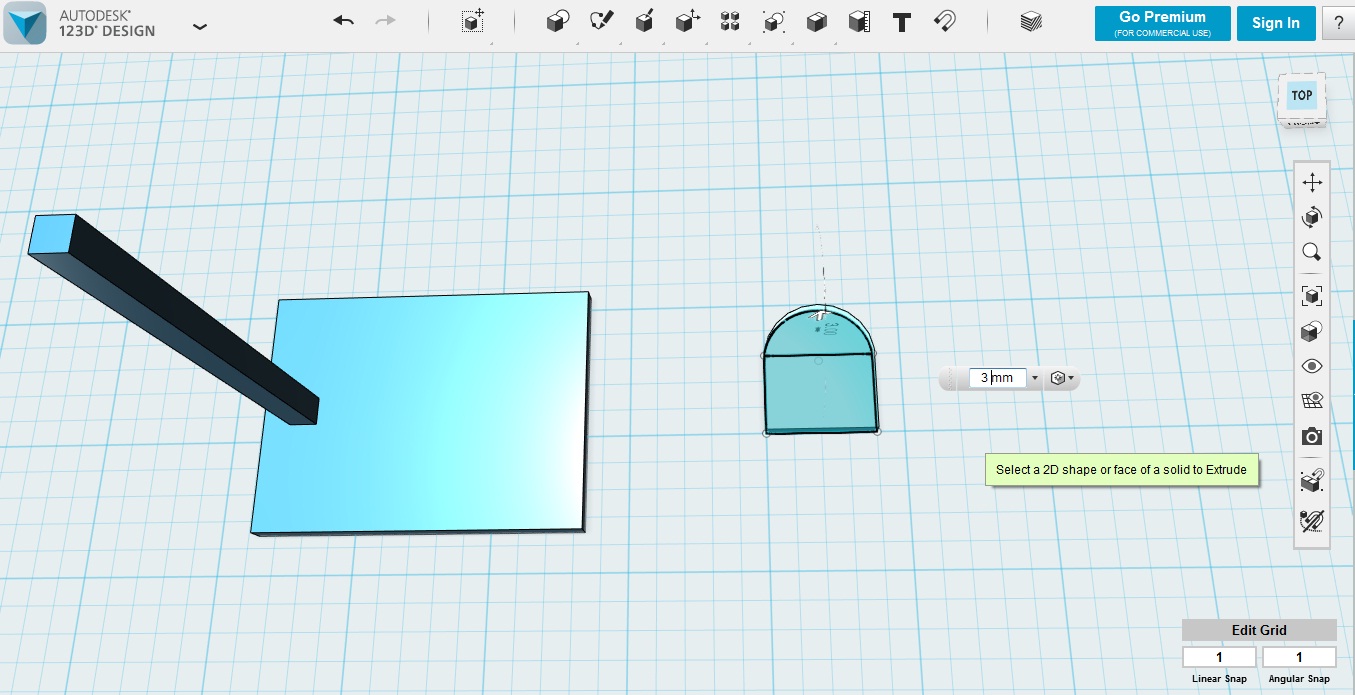This screenshot has width=1355, height=695.
Task: Open the Pattern tools
Action: [730, 21]
